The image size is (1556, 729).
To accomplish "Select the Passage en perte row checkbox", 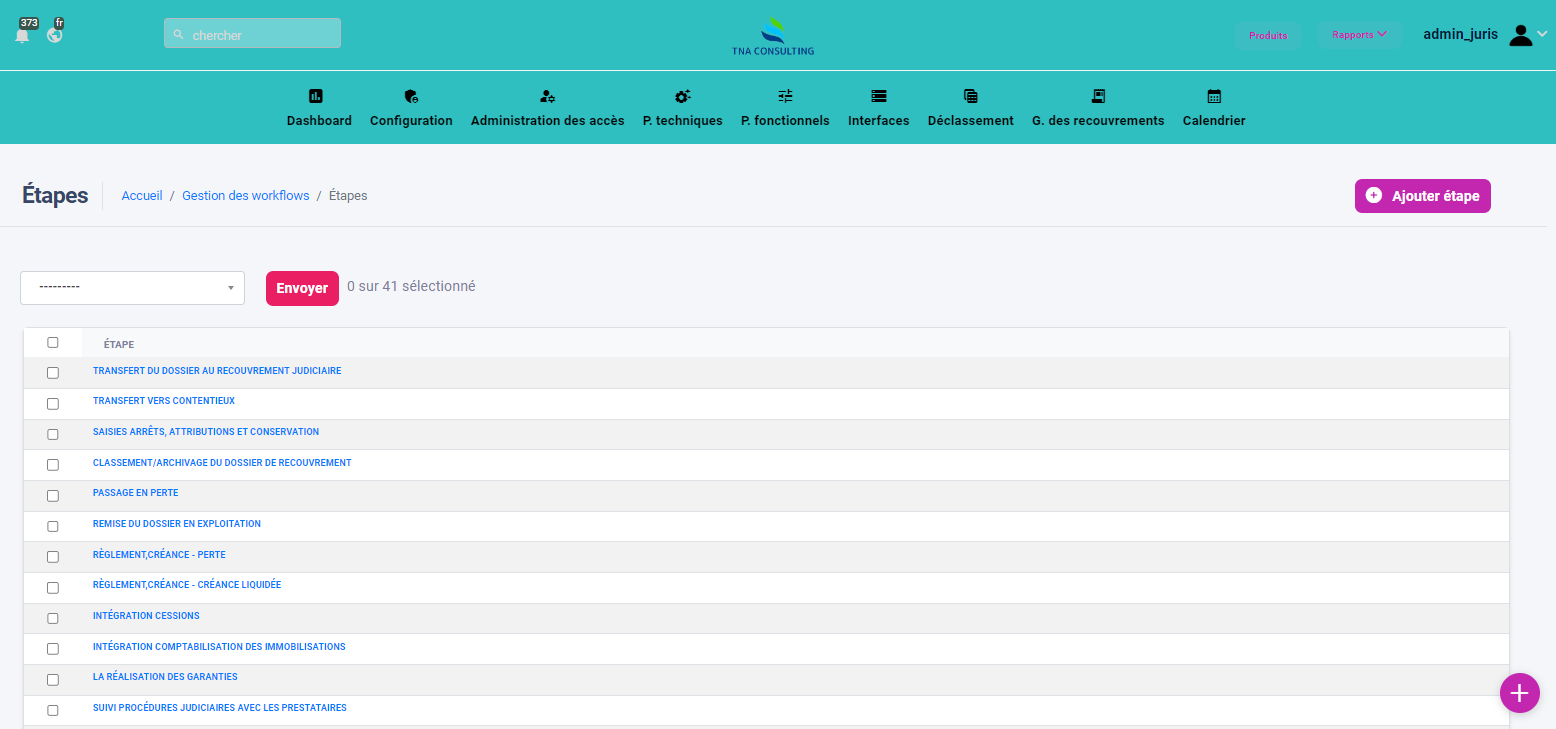I will pyautogui.click(x=53, y=496).
